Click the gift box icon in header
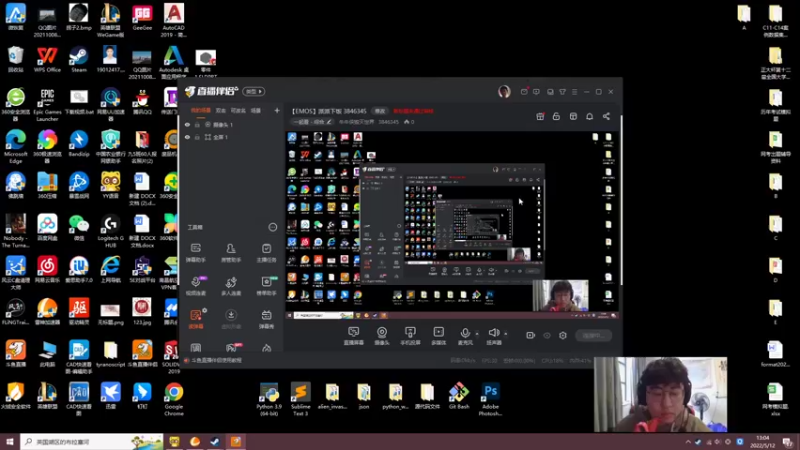800x450 pixels. click(540, 116)
